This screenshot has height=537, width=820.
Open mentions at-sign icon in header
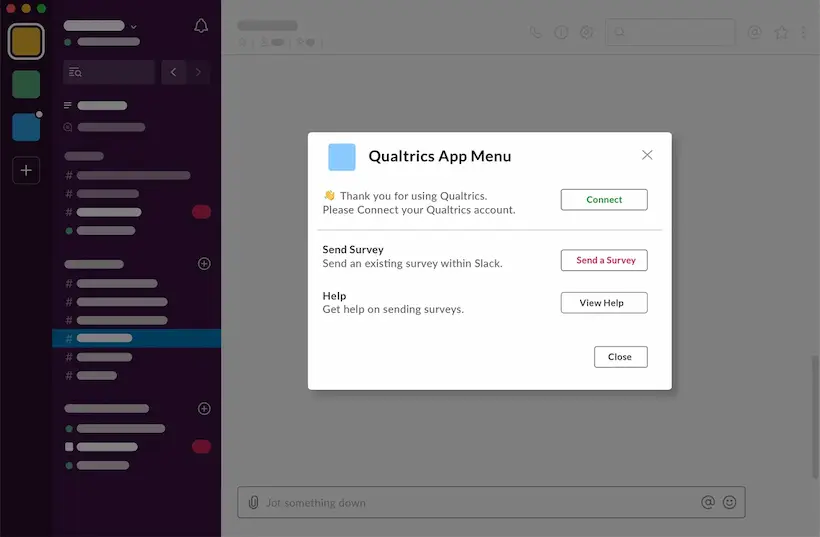point(755,32)
